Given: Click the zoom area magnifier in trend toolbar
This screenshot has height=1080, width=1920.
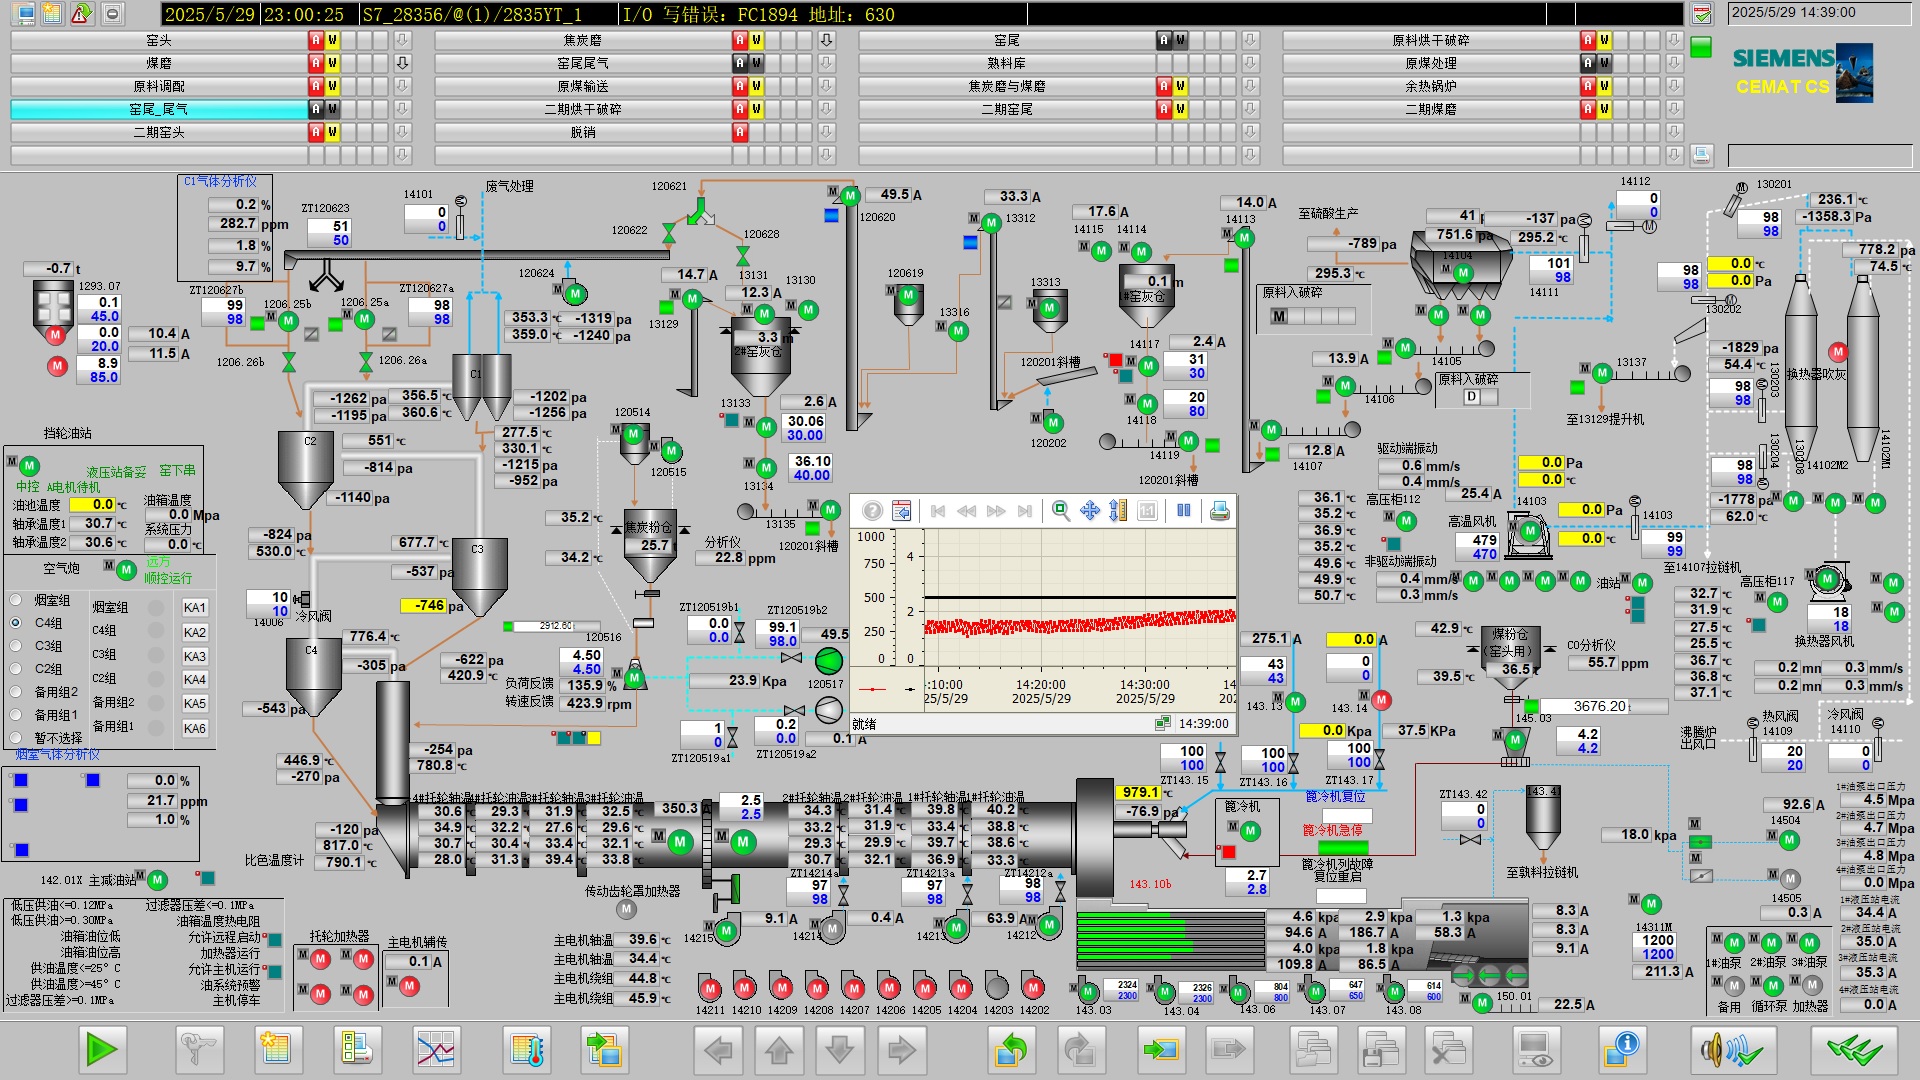Looking at the screenshot, I should (1061, 511).
